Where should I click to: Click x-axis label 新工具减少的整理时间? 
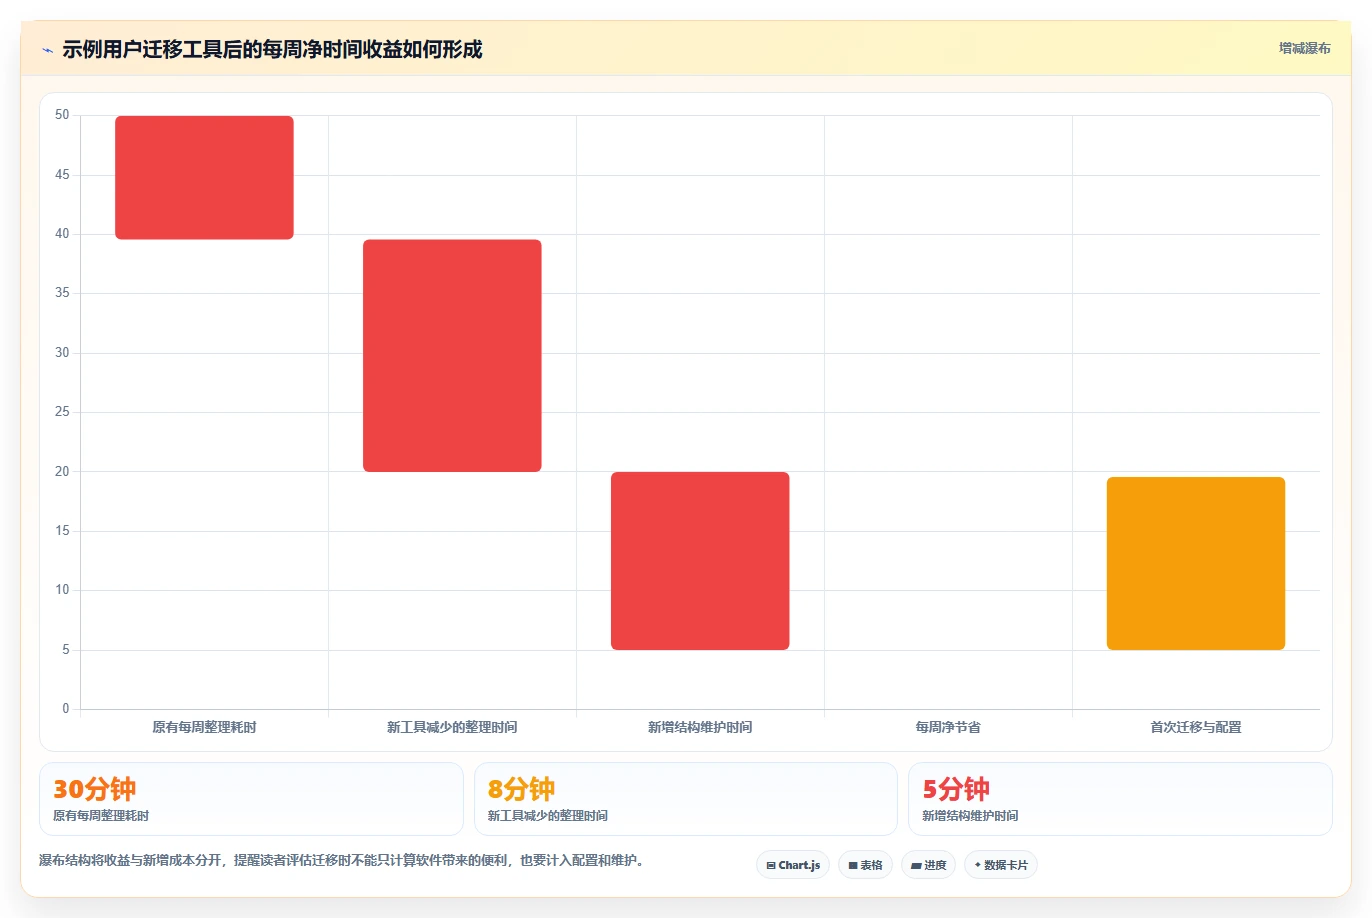pyautogui.click(x=452, y=727)
